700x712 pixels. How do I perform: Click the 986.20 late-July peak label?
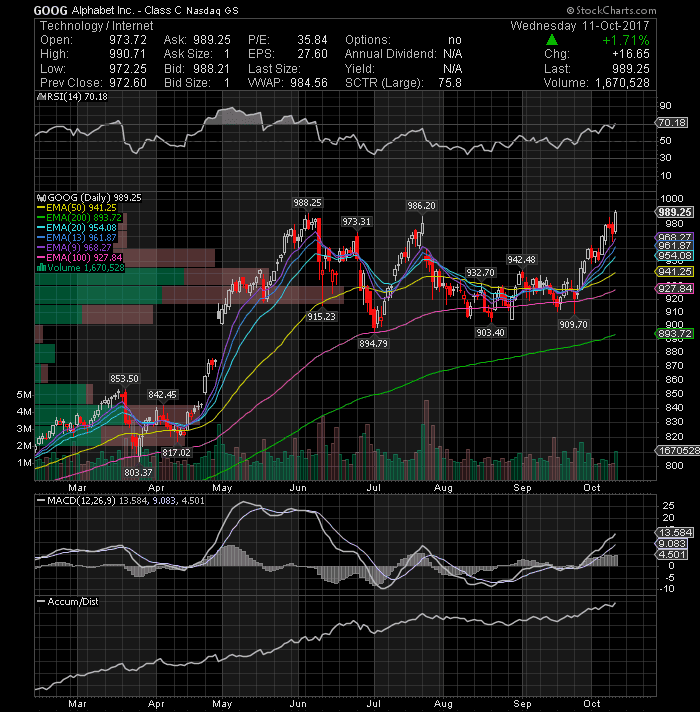421,206
